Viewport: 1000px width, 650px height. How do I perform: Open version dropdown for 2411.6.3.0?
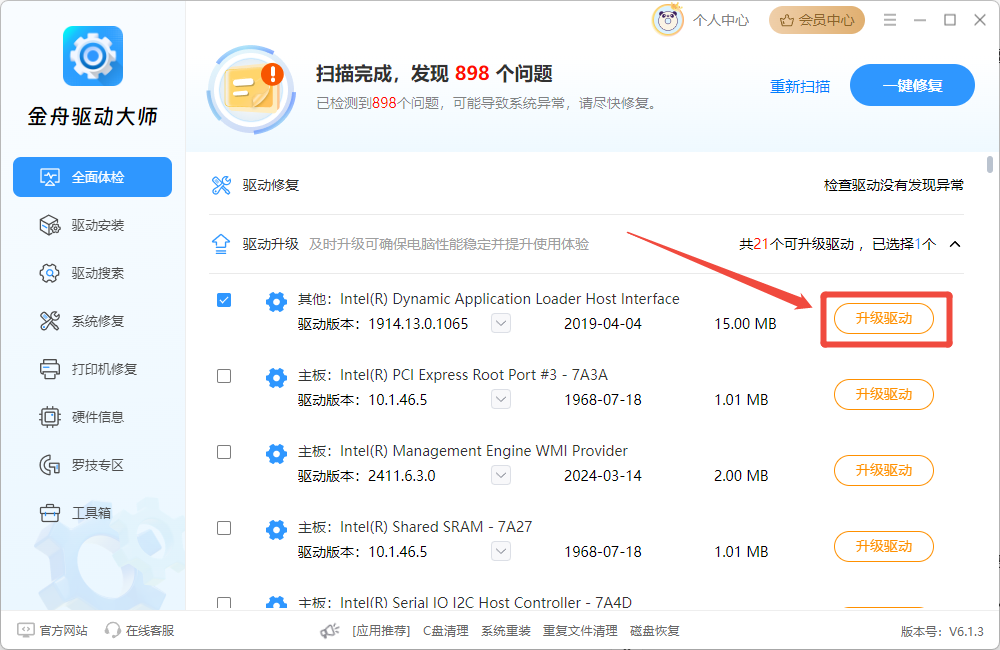(501, 475)
